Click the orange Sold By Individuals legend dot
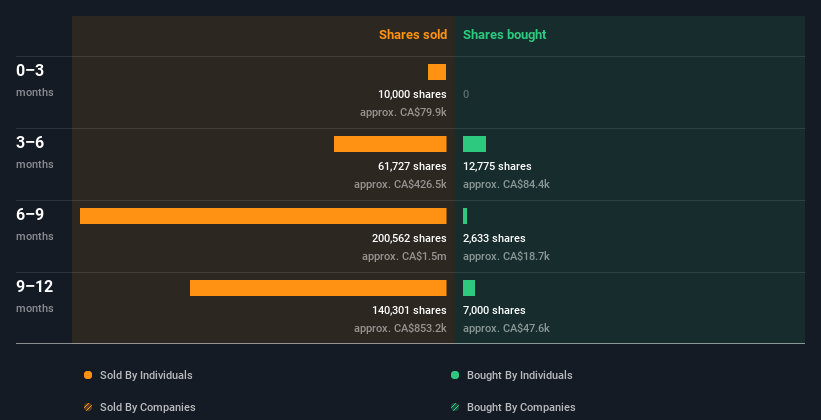This screenshot has width=821, height=420. (88, 375)
